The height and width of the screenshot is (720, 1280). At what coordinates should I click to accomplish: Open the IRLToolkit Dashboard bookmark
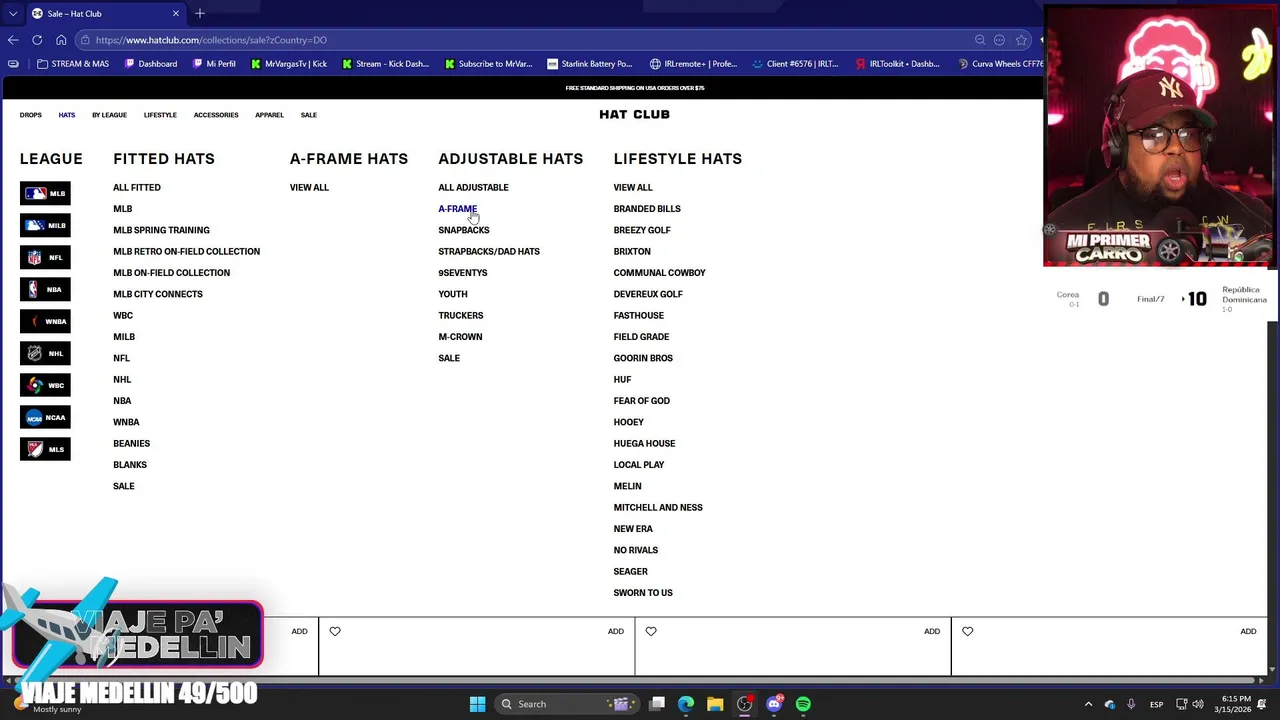pos(897,64)
